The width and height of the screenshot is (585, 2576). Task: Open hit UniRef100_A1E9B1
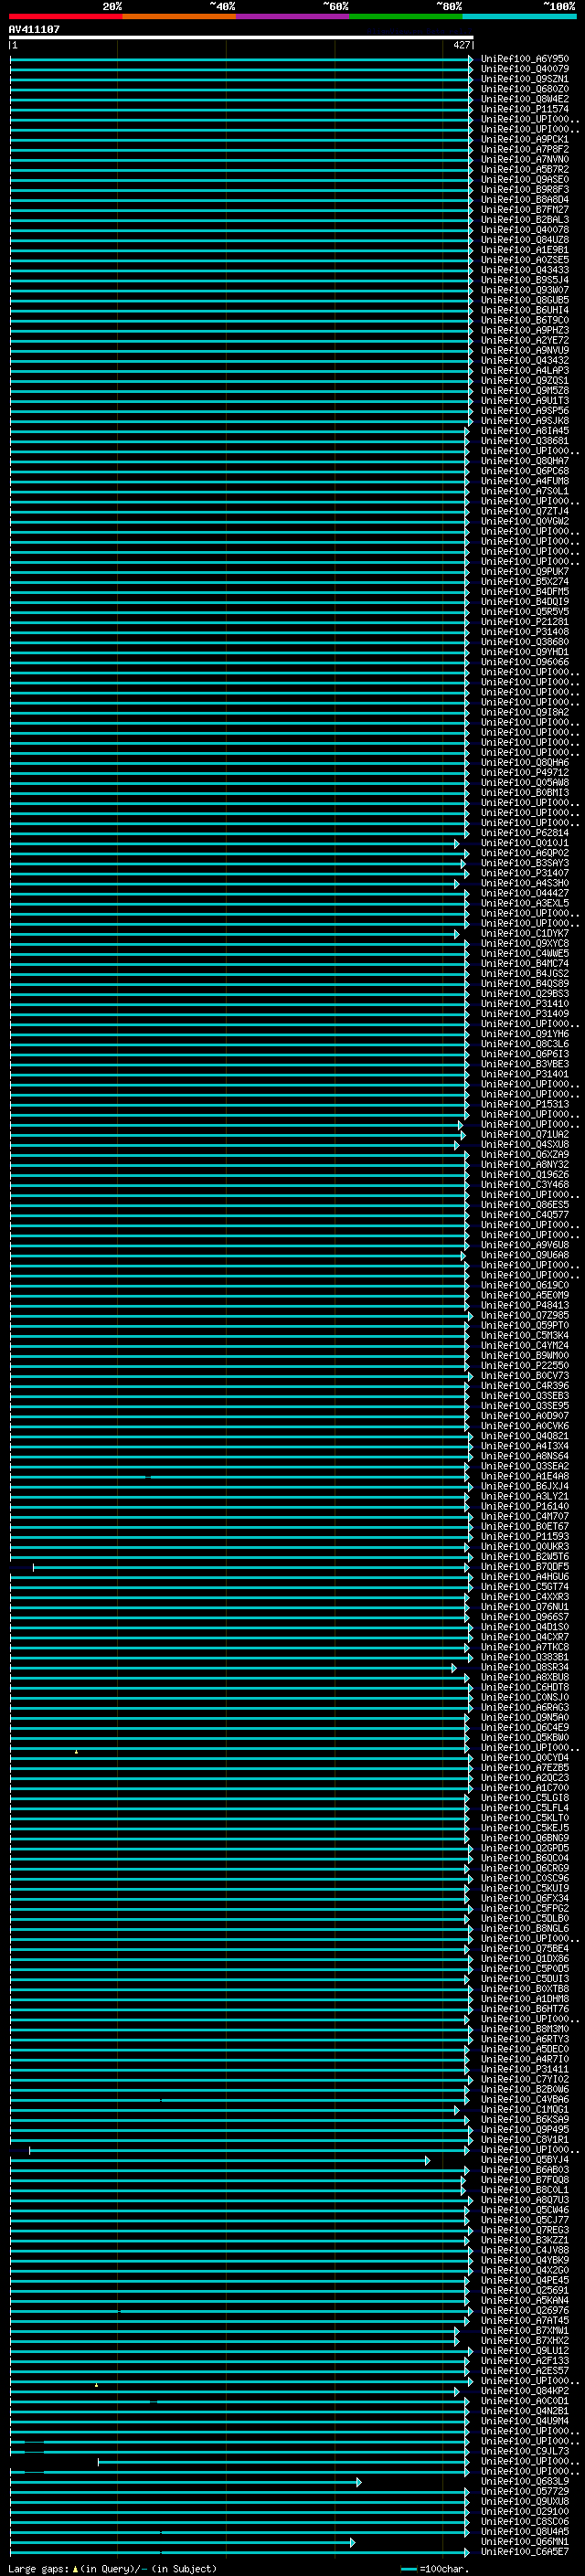pyautogui.click(x=524, y=250)
